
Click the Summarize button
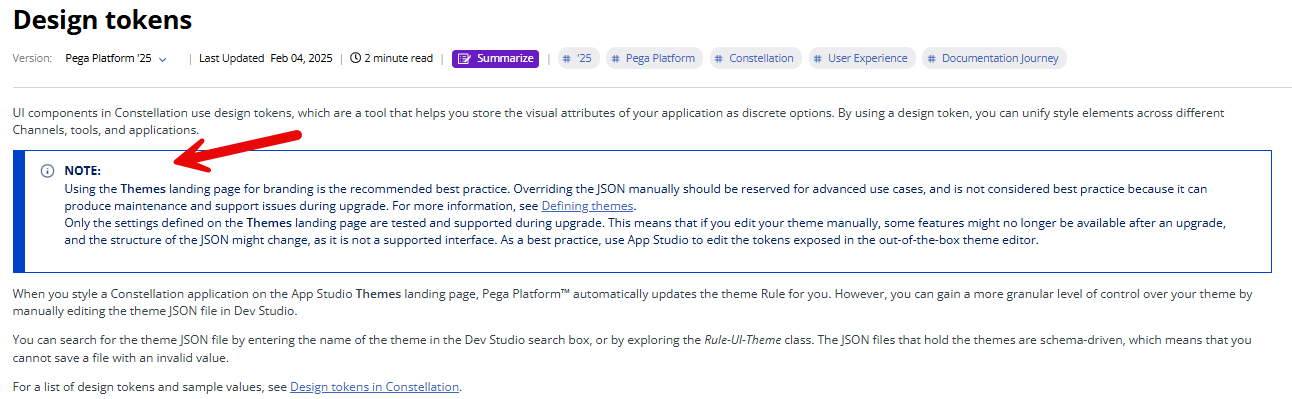(495, 59)
